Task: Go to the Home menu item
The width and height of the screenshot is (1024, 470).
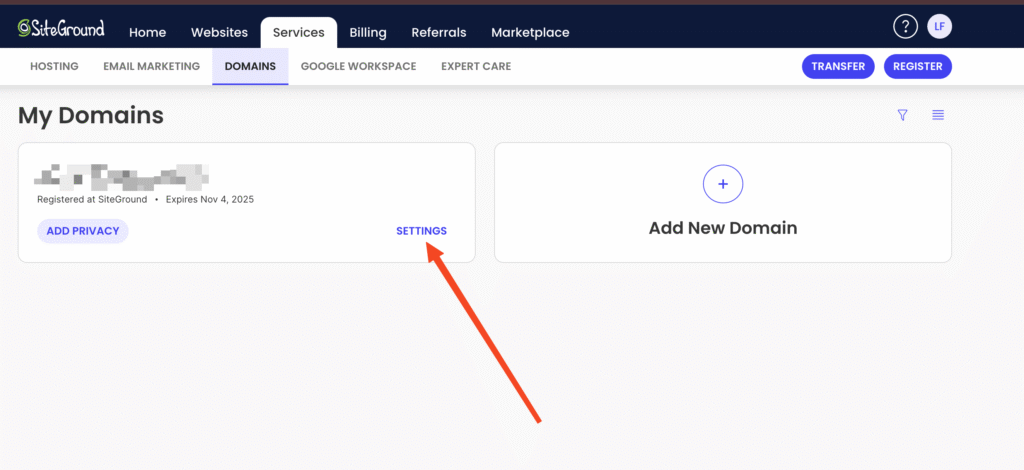Action: 147,32
